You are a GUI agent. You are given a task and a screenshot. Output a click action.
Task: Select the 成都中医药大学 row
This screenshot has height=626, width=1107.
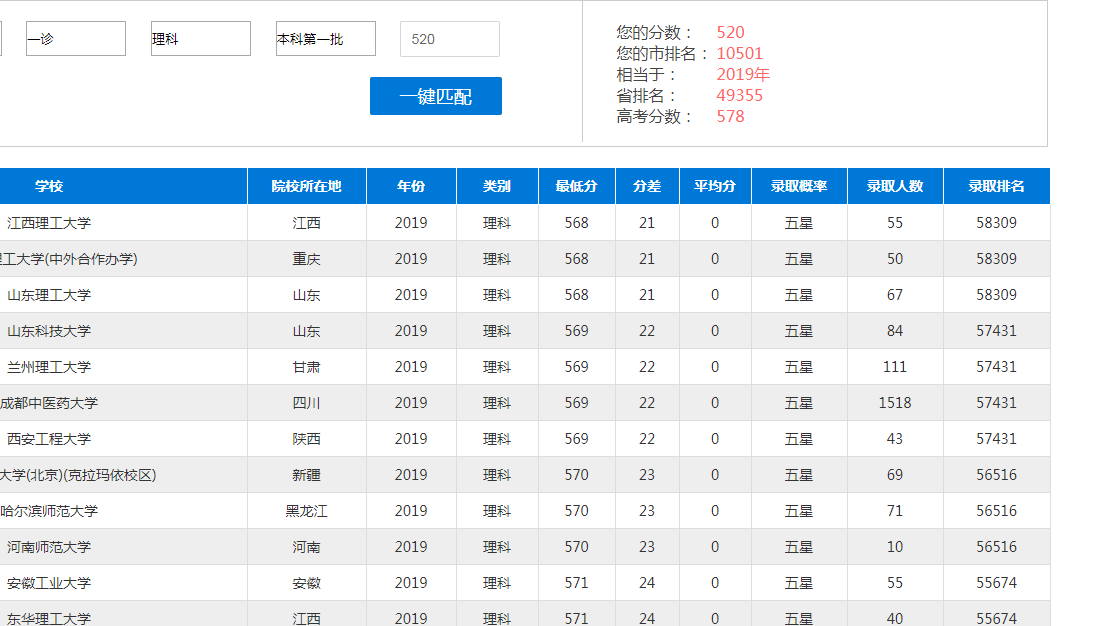[x=49, y=403]
